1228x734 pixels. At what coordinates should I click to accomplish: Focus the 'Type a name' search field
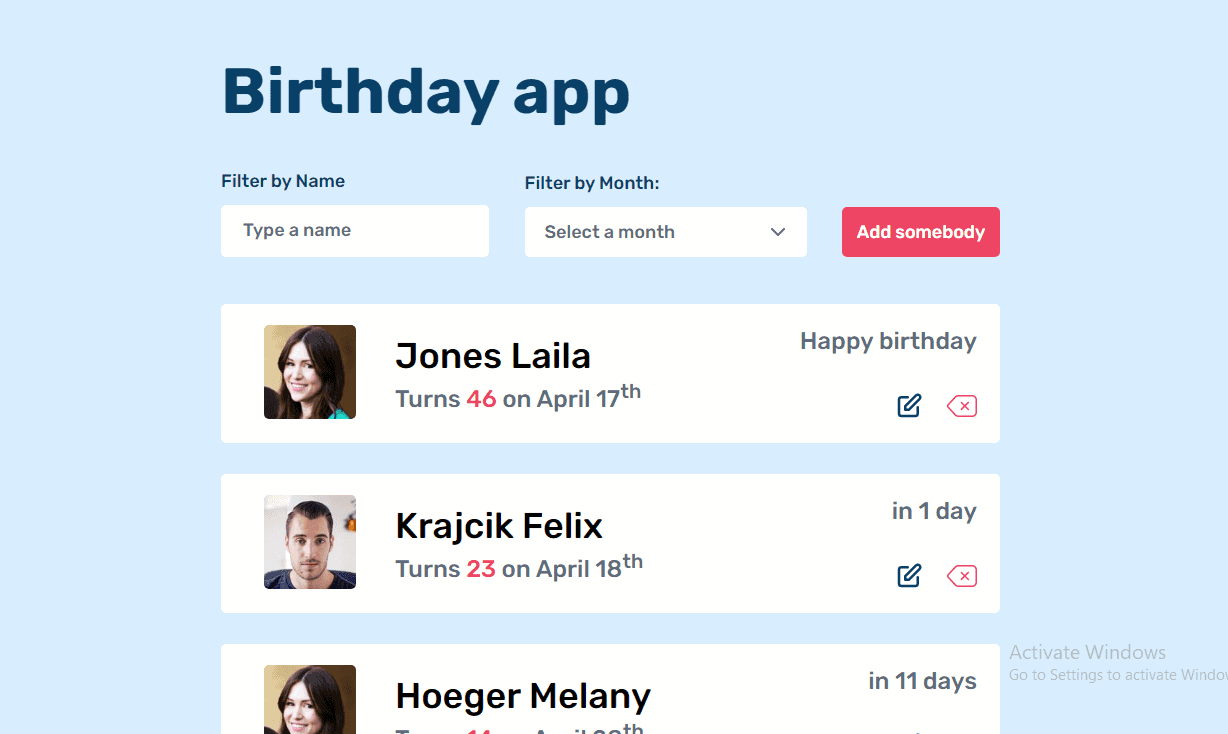[x=355, y=231]
